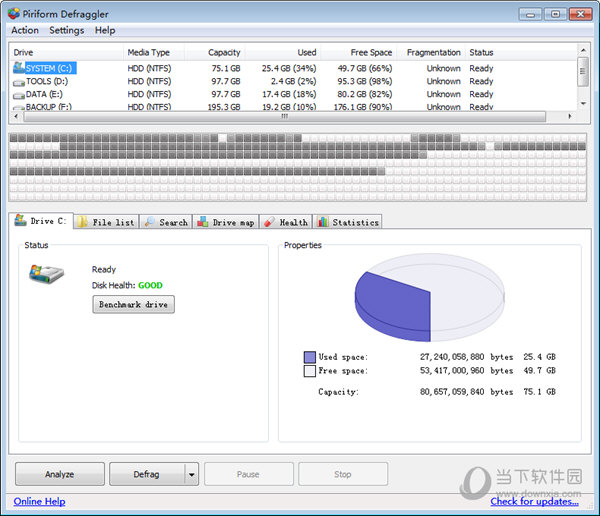Click the Free space white color swatch

(310, 371)
